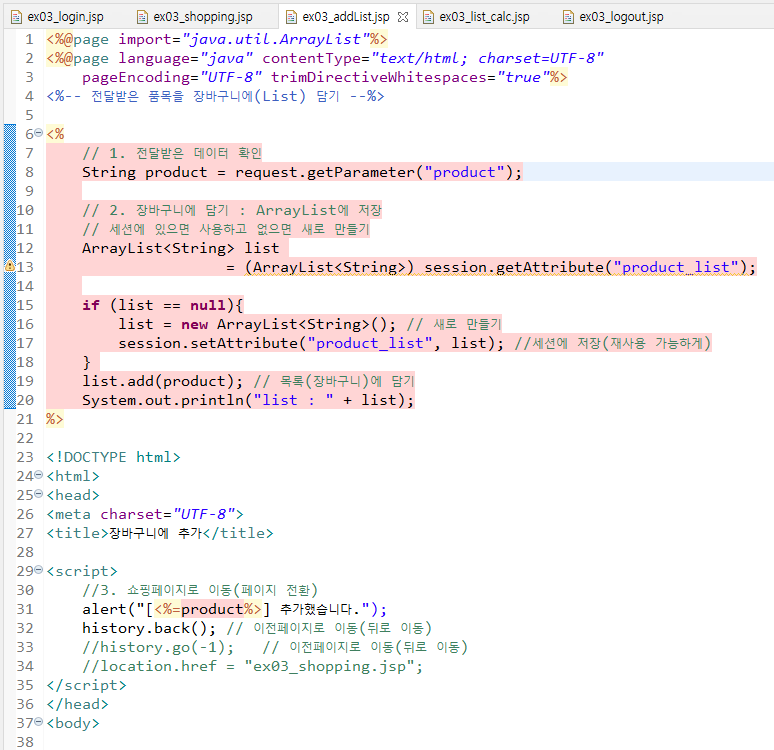Viewport: 774px width, 750px height.
Task: Open the ex03_list_calc.jsp tab
Action: click(484, 17)
